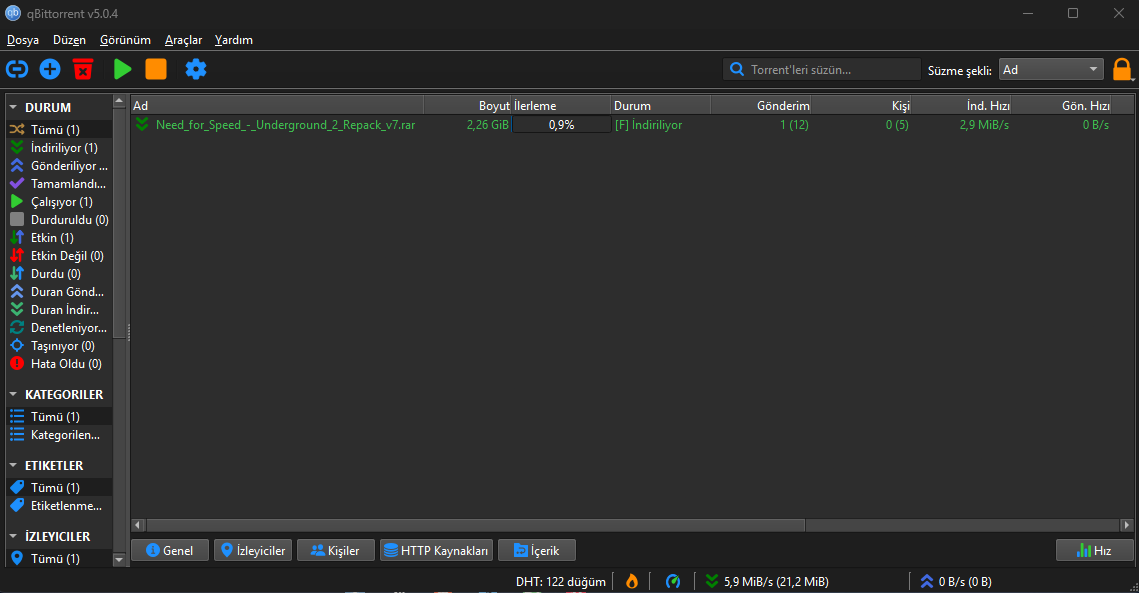
Task: Click the horizontal scrollbar thumb in torrent list
Action: click(475, 525)
